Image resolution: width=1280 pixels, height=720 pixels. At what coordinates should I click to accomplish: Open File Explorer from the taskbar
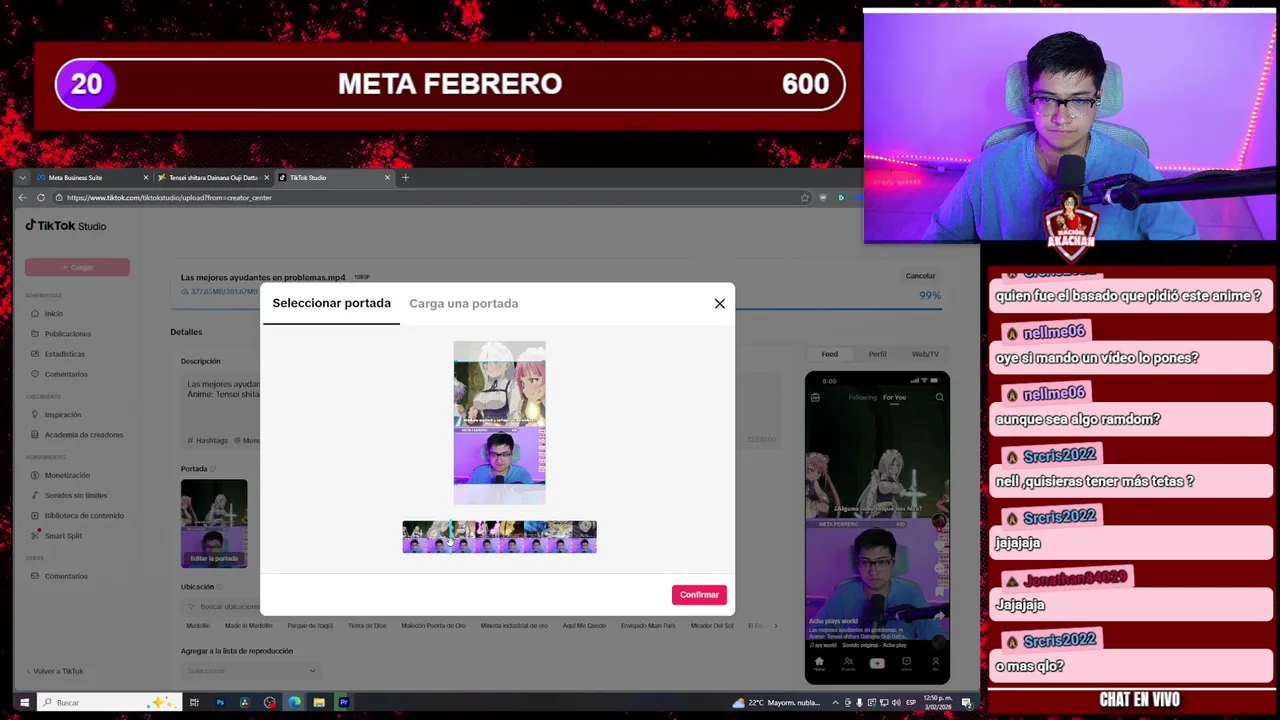coord(319,703)
